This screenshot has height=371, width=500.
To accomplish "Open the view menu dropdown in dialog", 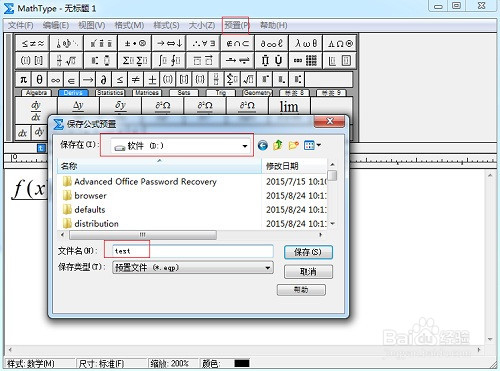I will coord(312,145).
